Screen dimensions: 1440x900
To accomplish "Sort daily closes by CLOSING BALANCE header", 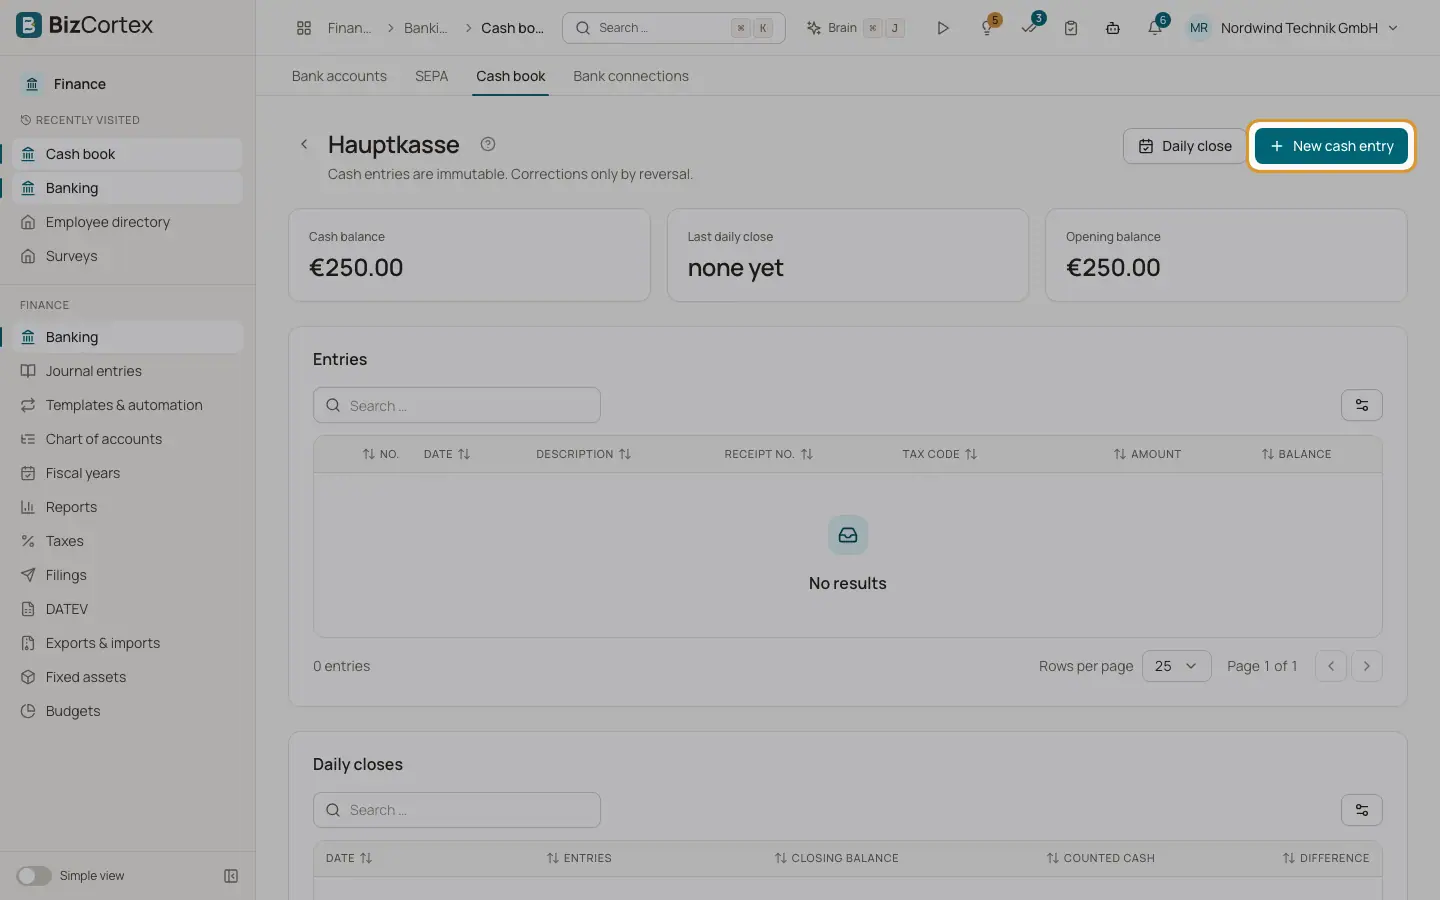I will [836, 858].
